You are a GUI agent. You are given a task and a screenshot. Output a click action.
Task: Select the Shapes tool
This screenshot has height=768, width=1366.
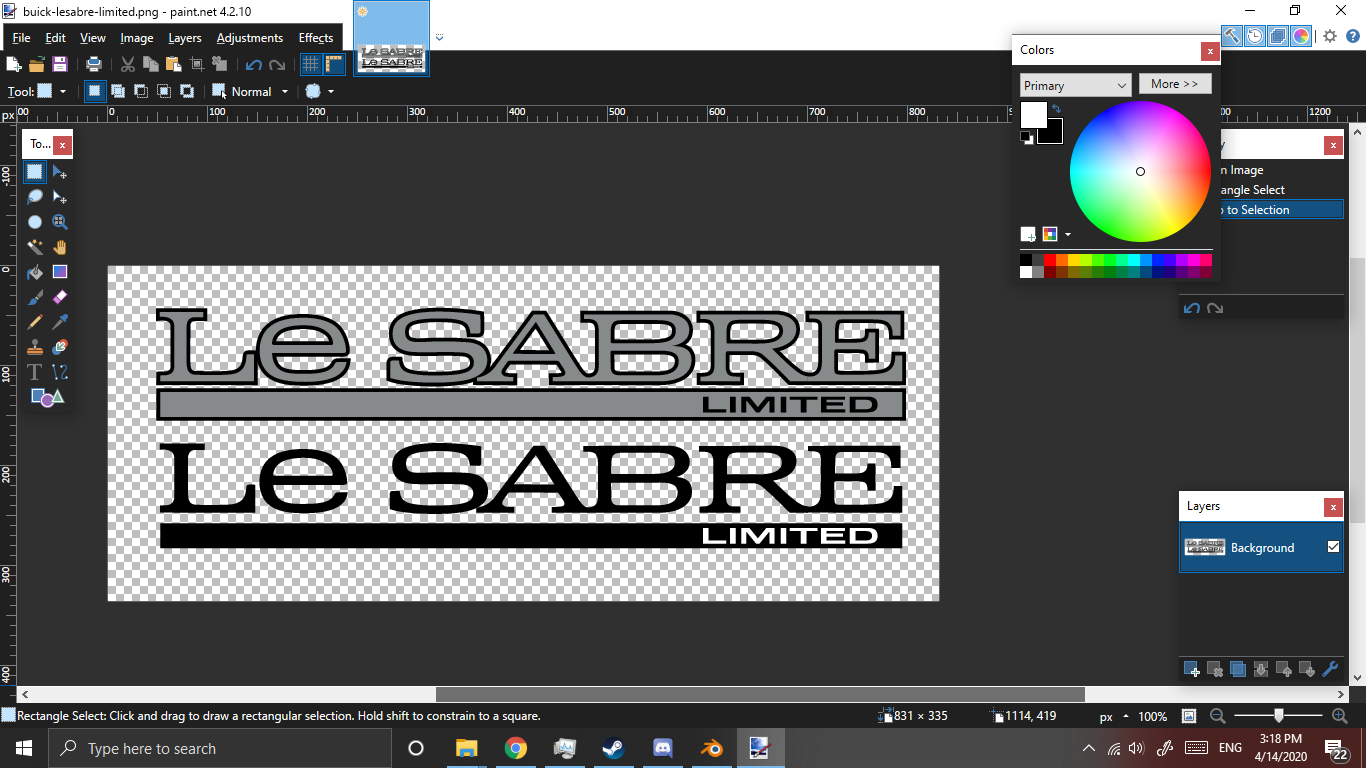47,397
